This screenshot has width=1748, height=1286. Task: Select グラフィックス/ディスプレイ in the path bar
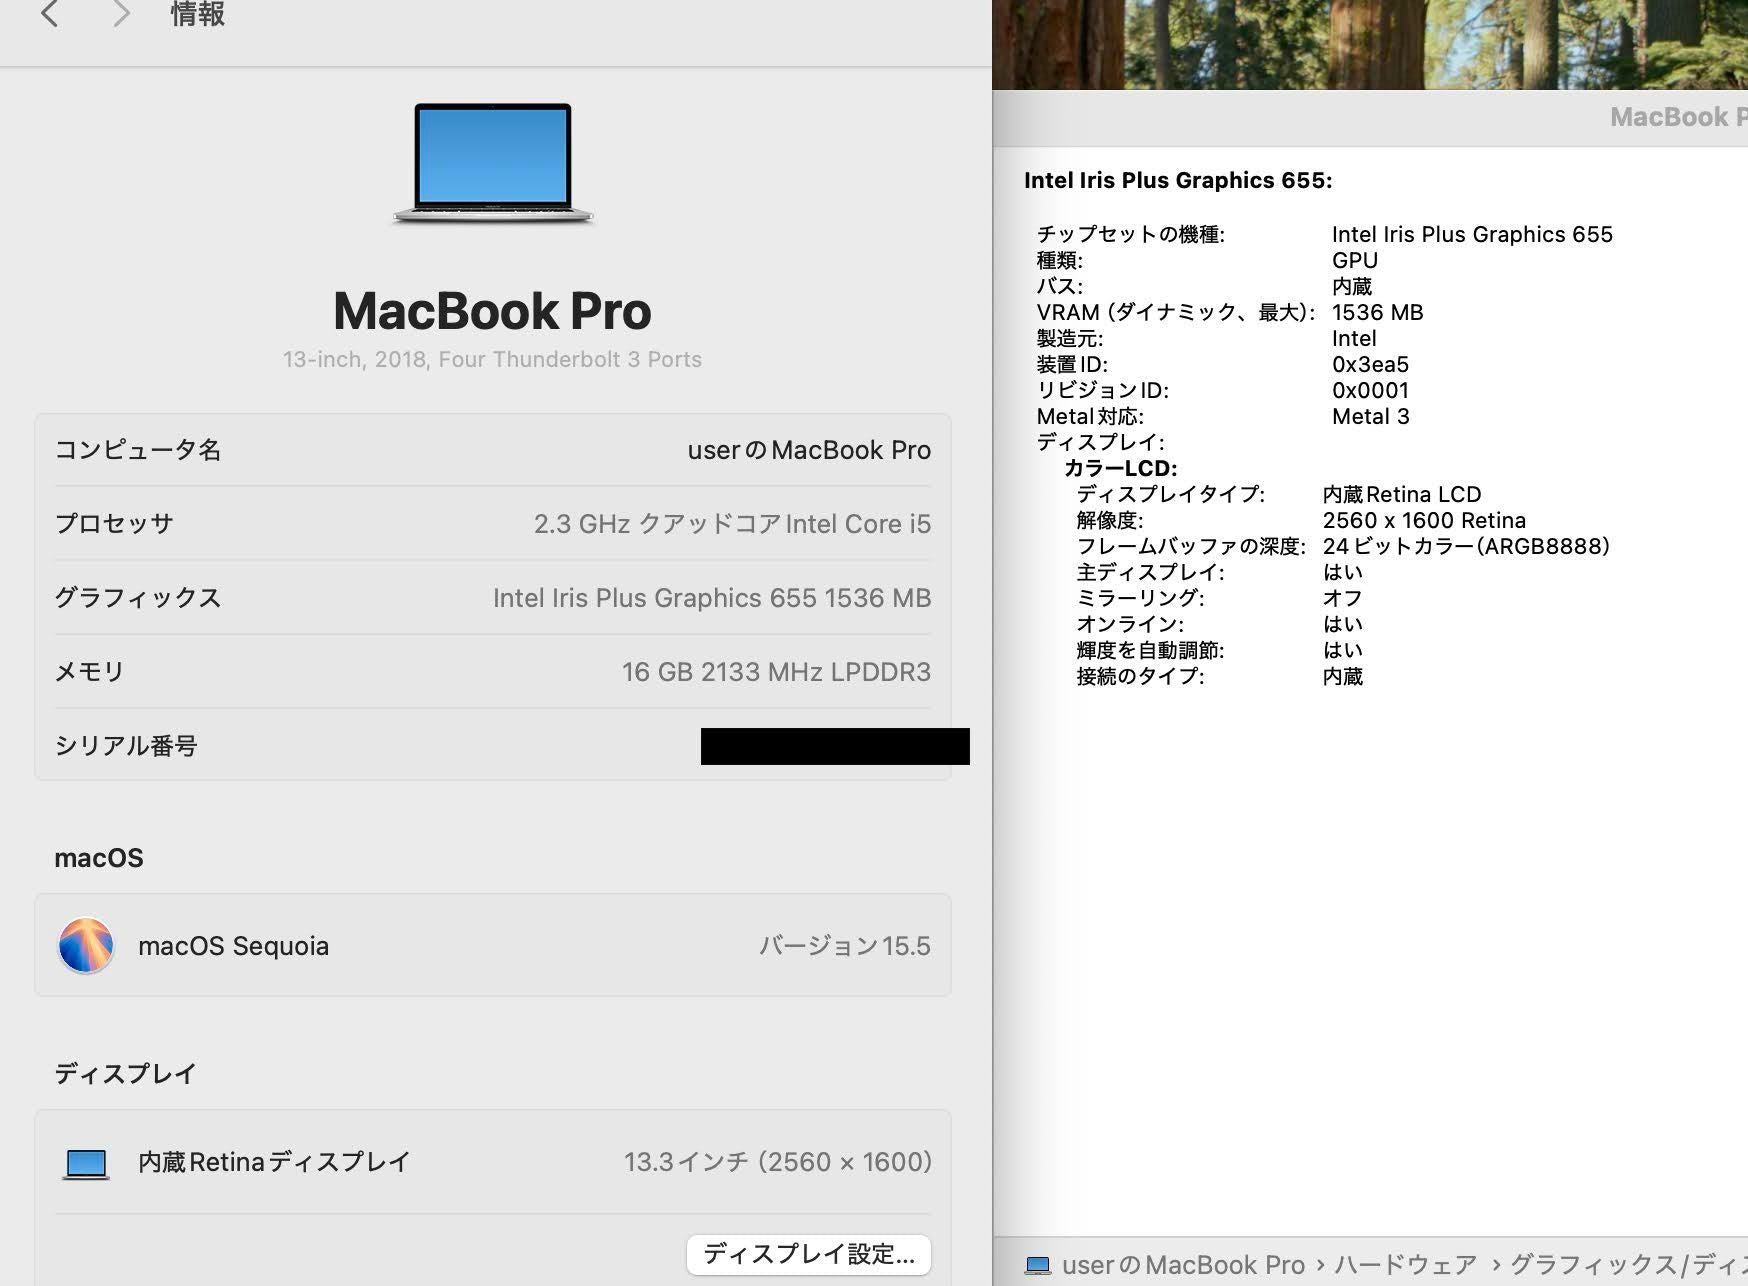[1625, 1265]
